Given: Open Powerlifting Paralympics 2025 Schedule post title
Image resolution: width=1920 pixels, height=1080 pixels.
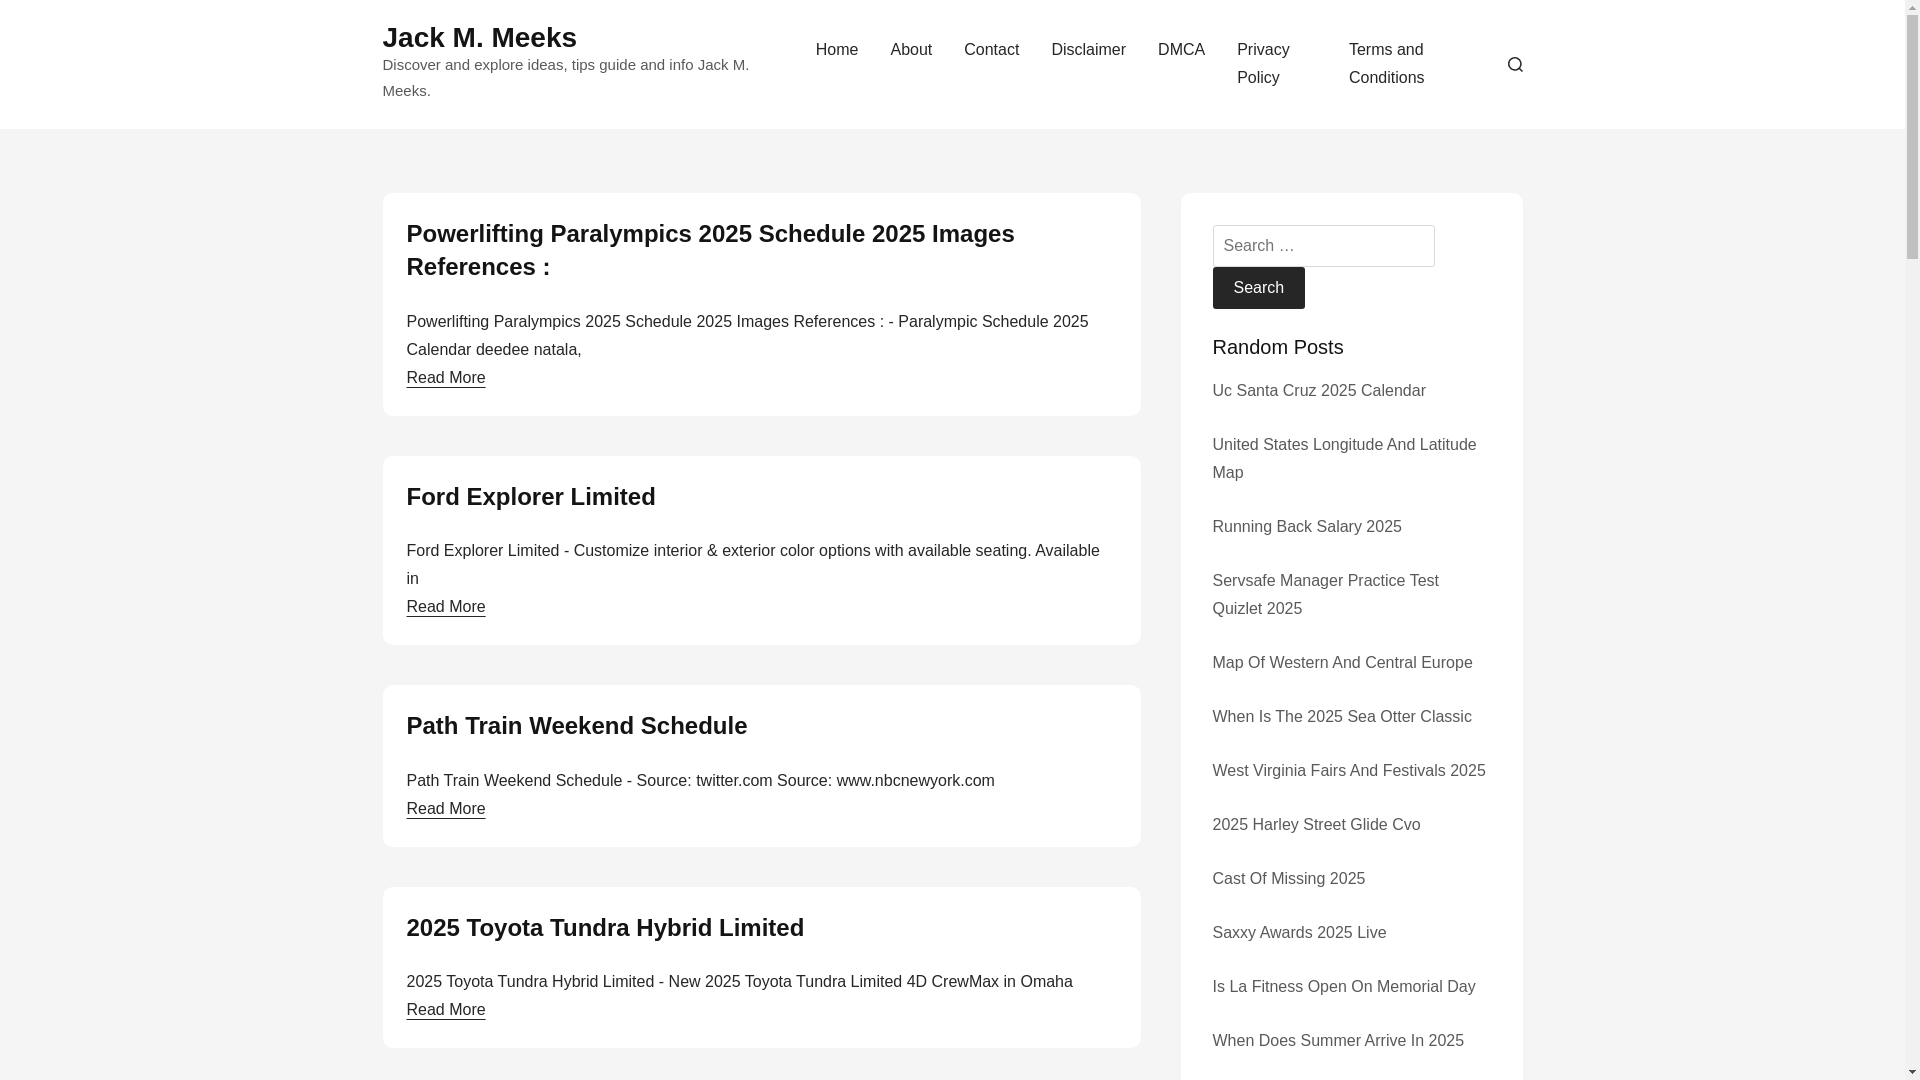Looking at the screenshot, I should pyautogui.click(x=710, y=250).
